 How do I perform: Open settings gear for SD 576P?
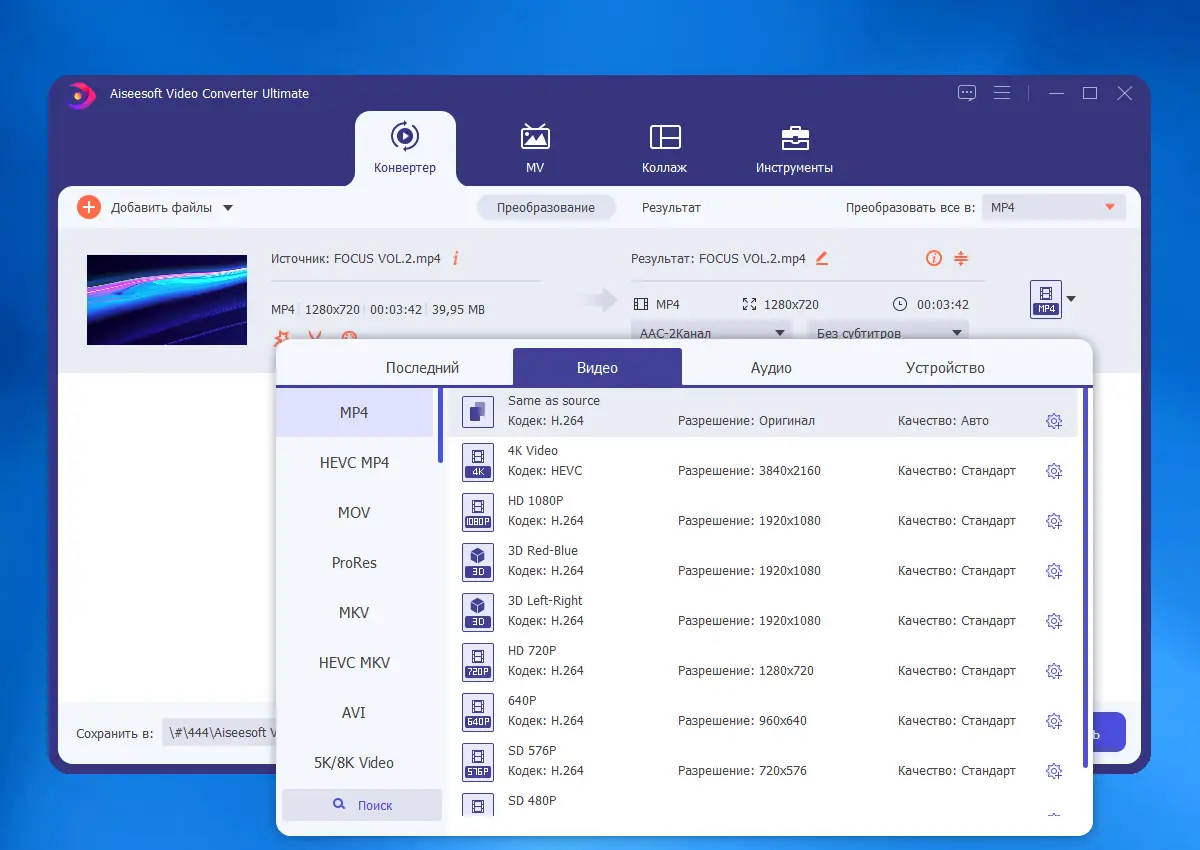coord(1053,771)
